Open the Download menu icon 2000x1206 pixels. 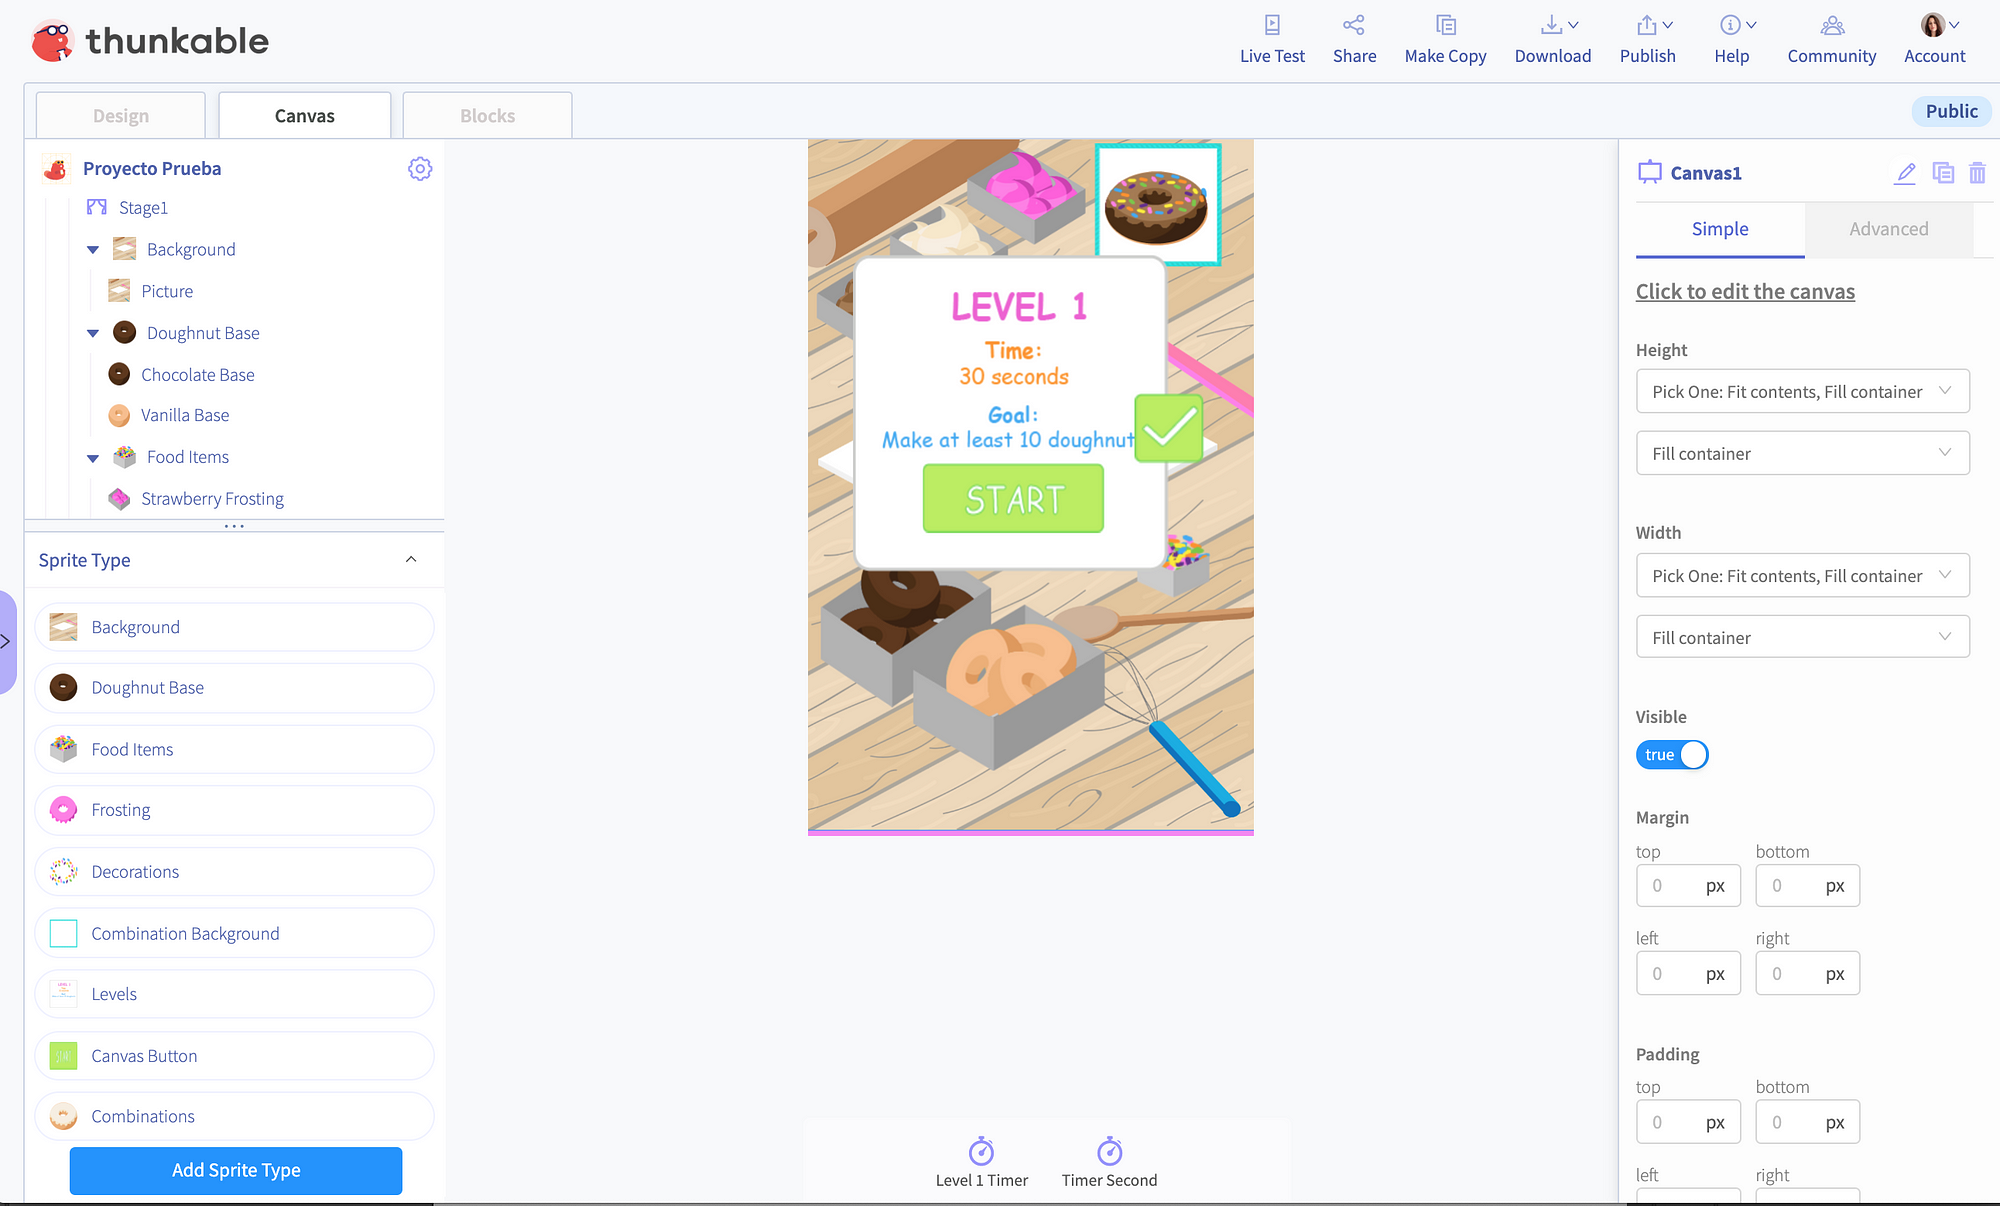[1551, 24]
